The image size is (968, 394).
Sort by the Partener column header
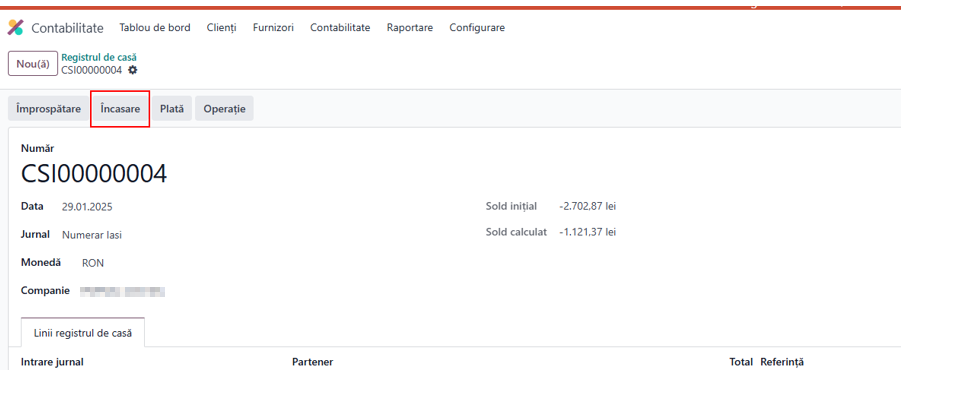click(312, 362)
